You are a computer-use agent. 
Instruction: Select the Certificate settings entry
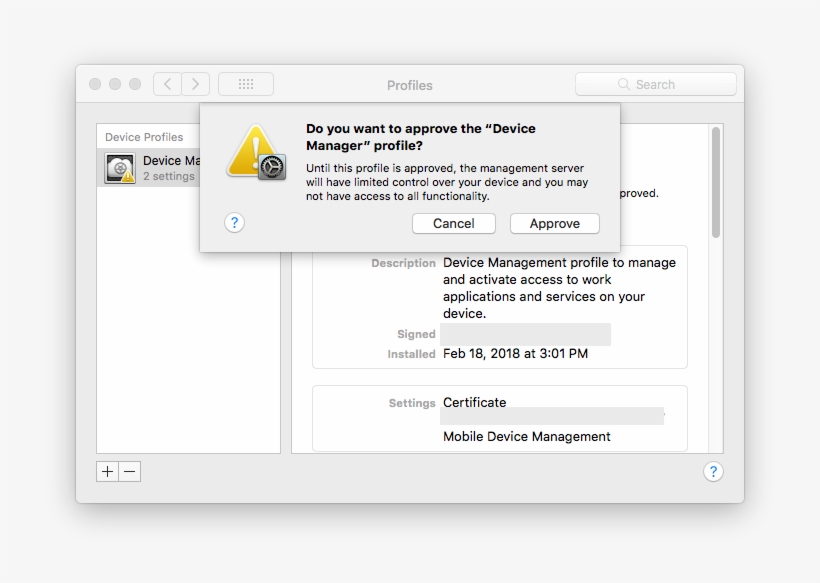coord(474,403)
